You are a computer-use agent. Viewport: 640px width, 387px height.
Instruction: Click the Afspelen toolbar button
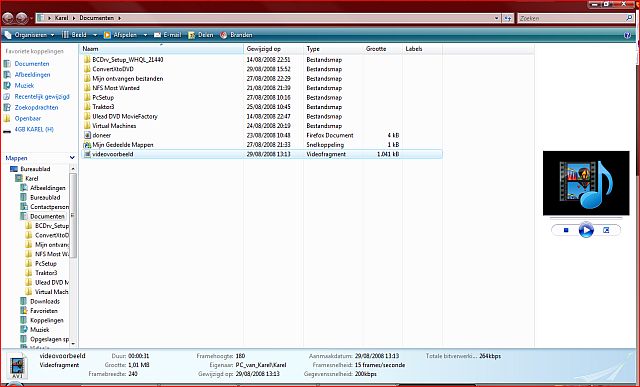tap(121, 35)
